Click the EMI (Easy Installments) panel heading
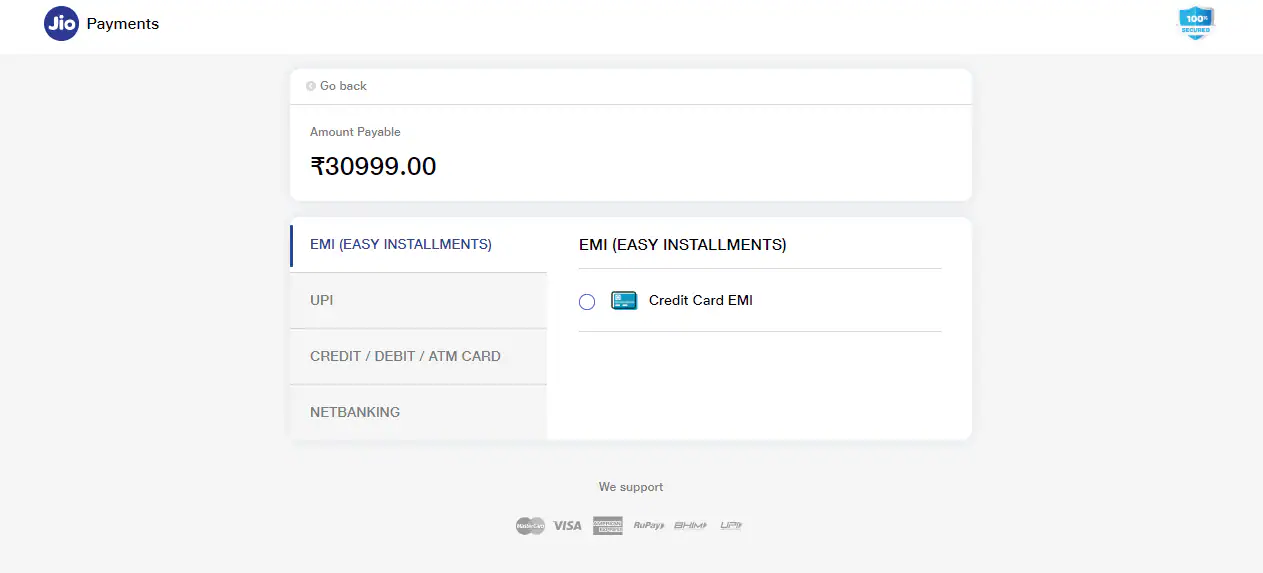 [682, 244]
